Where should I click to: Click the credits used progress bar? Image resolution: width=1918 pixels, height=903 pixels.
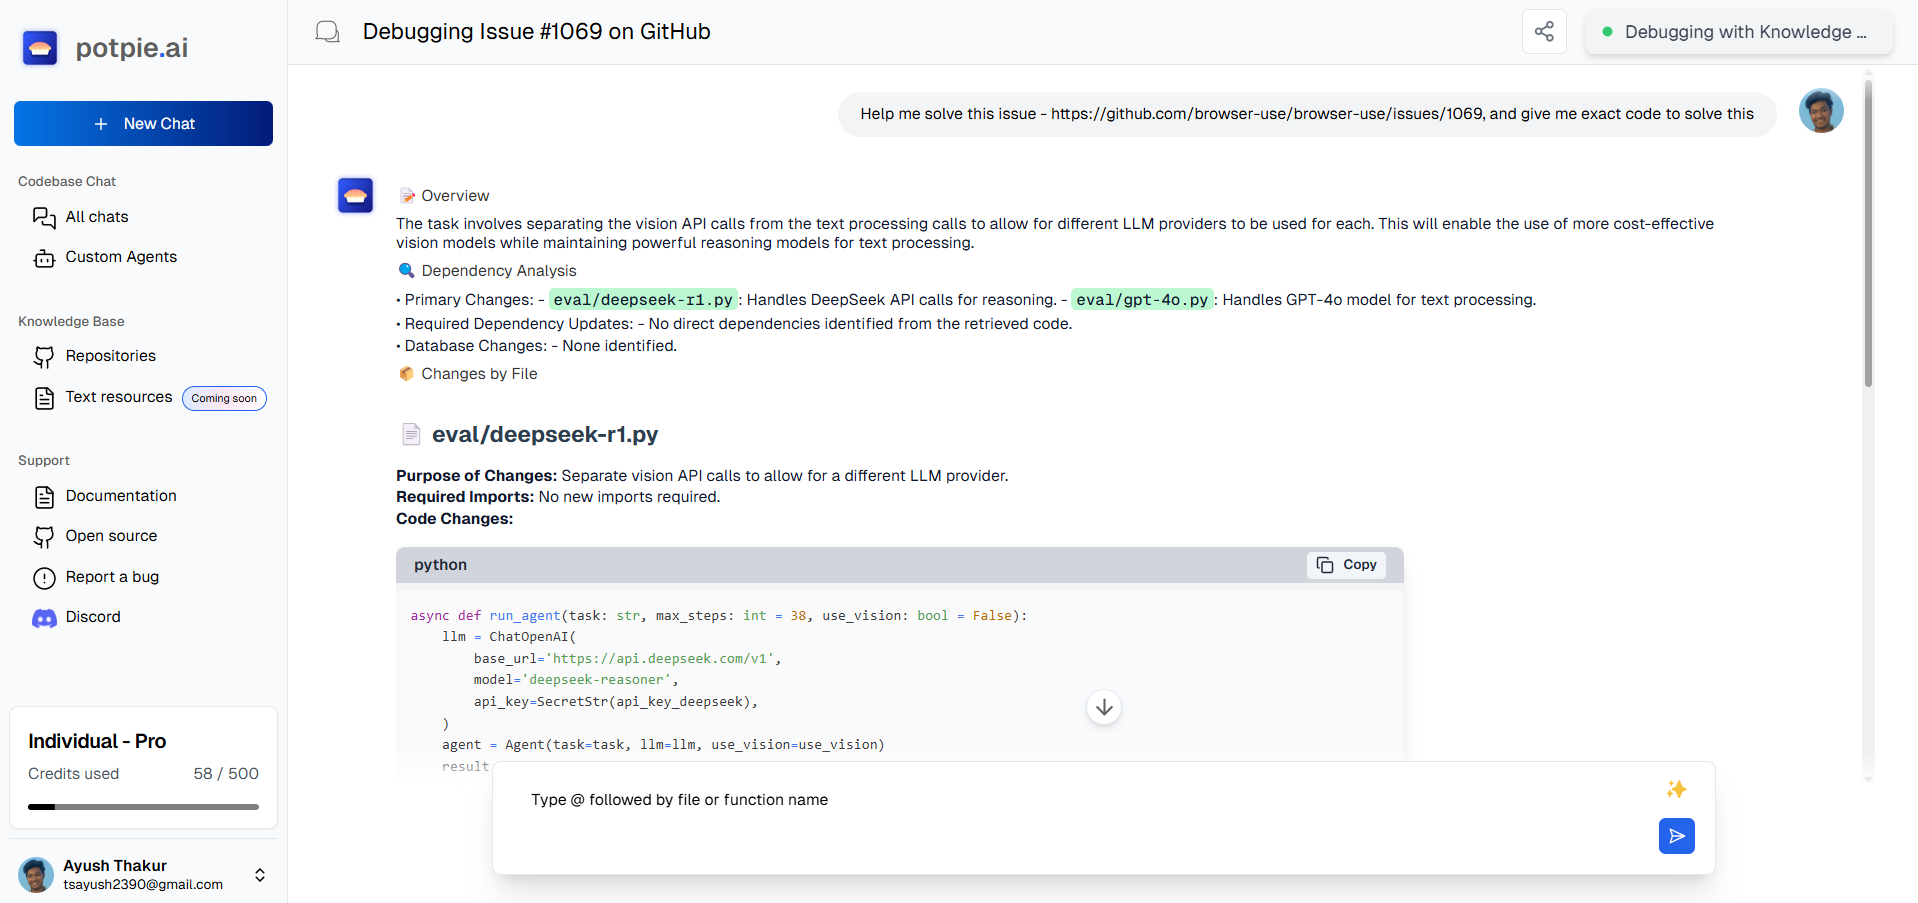143,806
